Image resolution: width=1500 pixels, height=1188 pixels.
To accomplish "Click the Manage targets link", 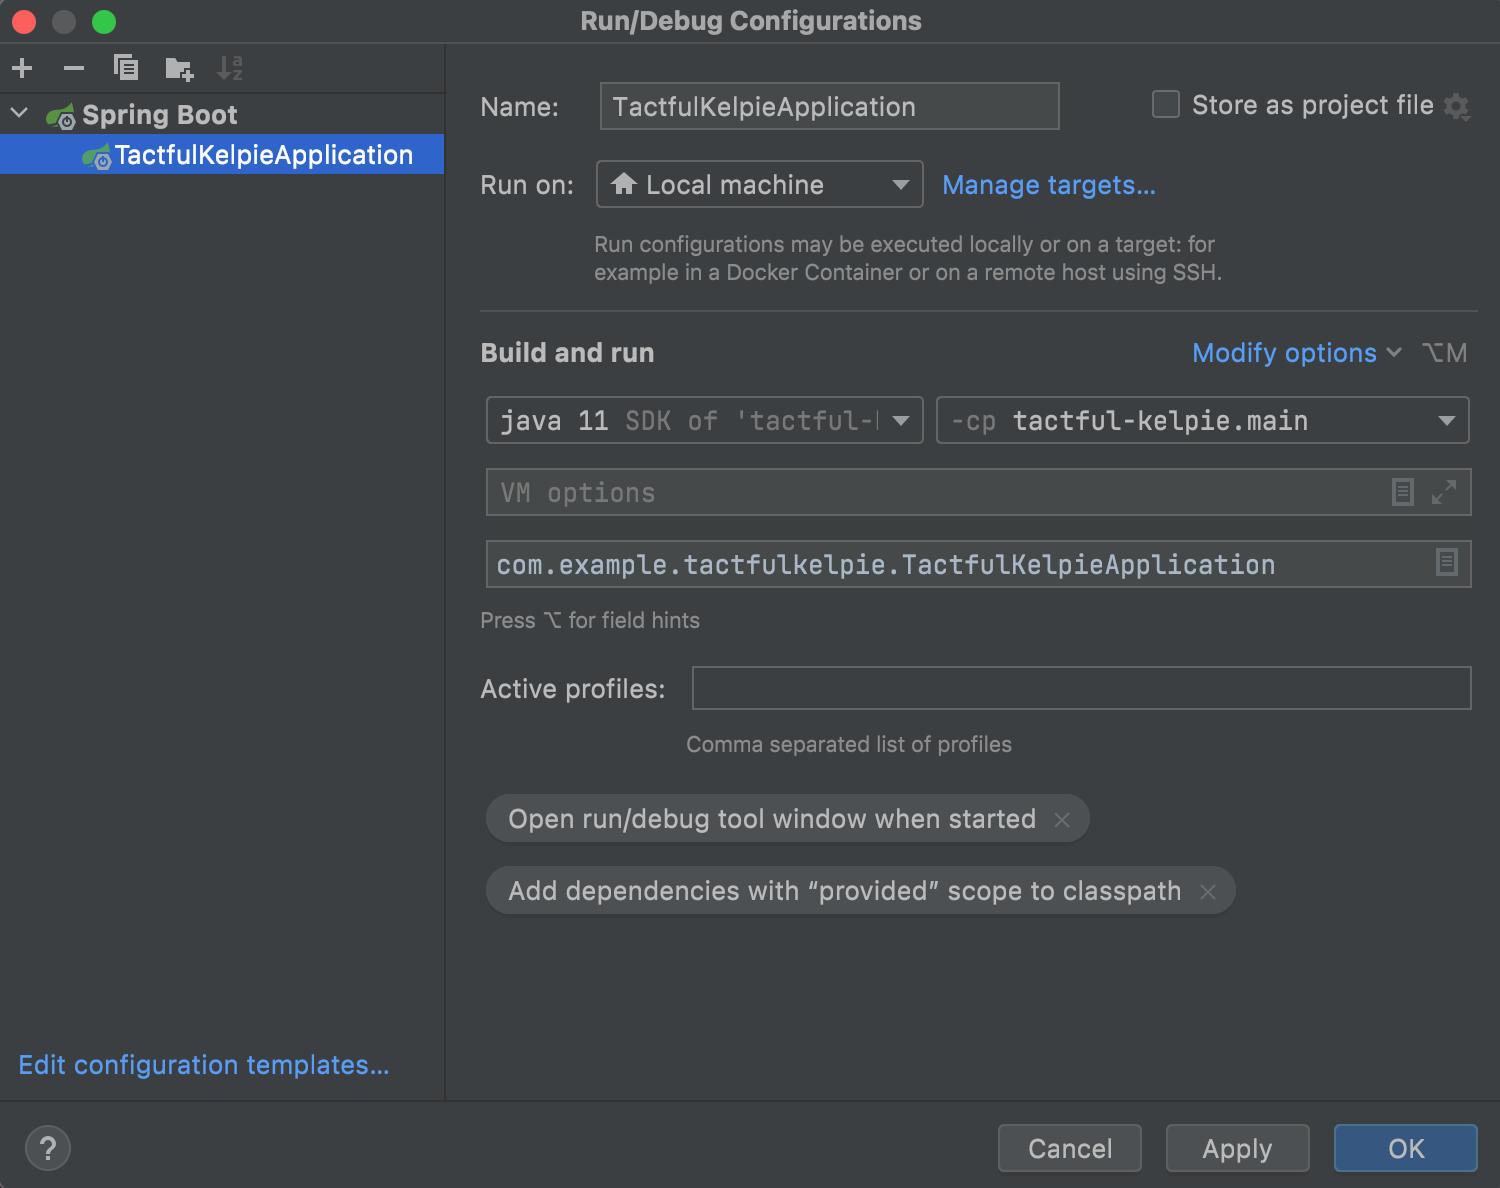I will pos(1049,185).
